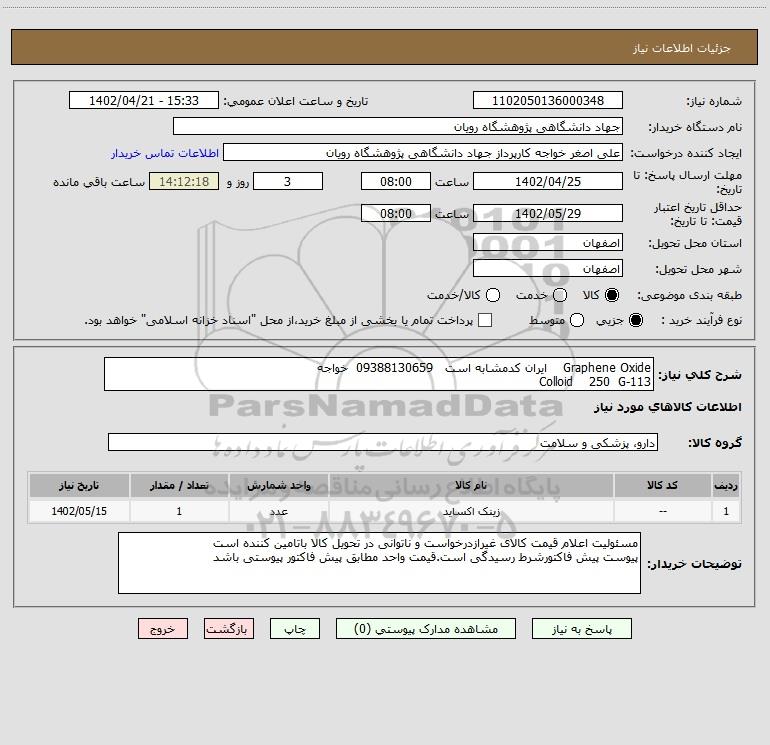Click the delivery city field اصفهان

pyautogui.click(x=548, y=269)
